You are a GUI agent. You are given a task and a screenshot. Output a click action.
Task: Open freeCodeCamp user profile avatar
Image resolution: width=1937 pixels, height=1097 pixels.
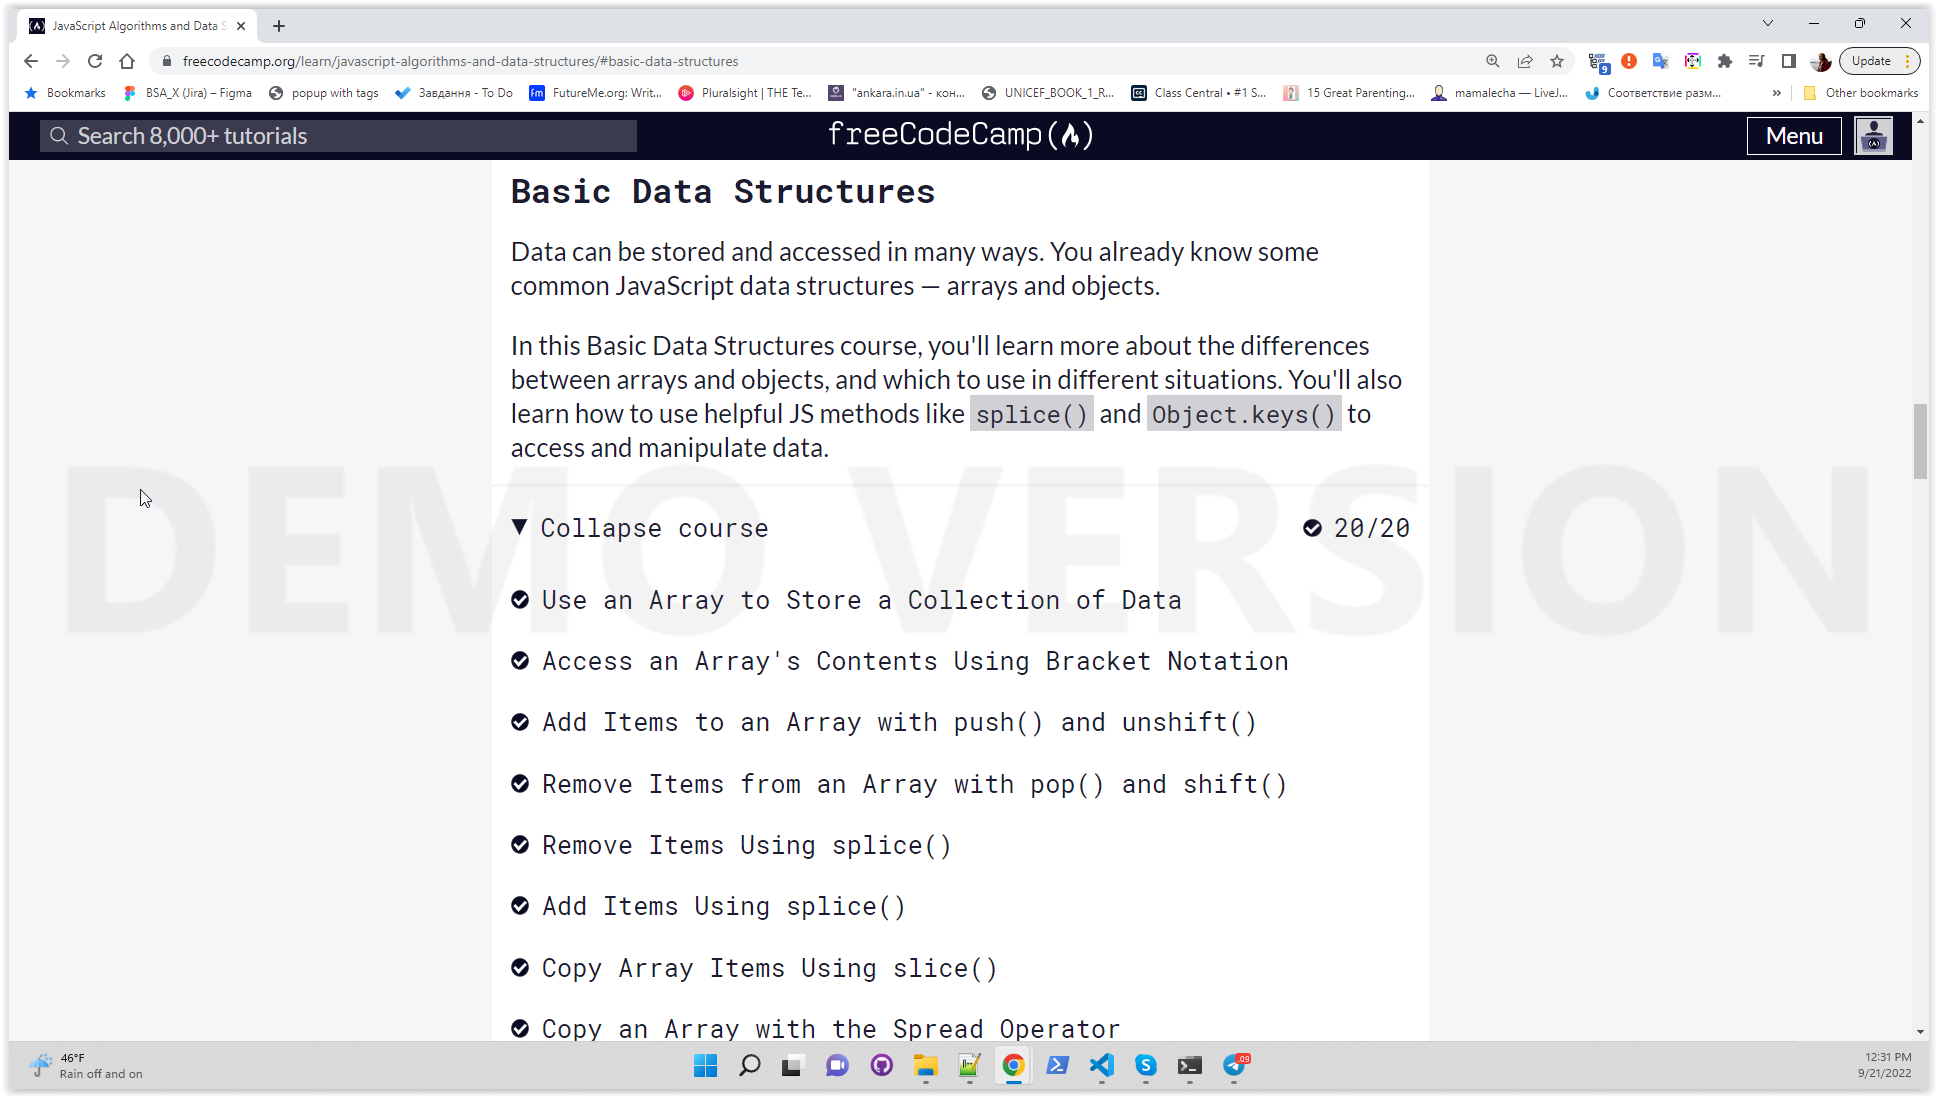(x=1873, y=135)
